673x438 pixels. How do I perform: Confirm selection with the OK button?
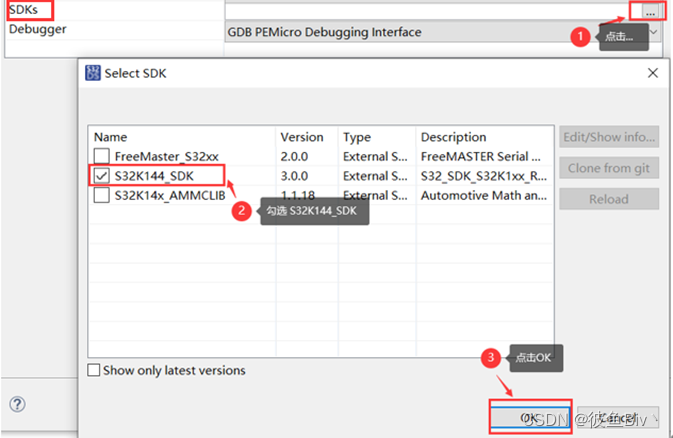coord(530,417)
